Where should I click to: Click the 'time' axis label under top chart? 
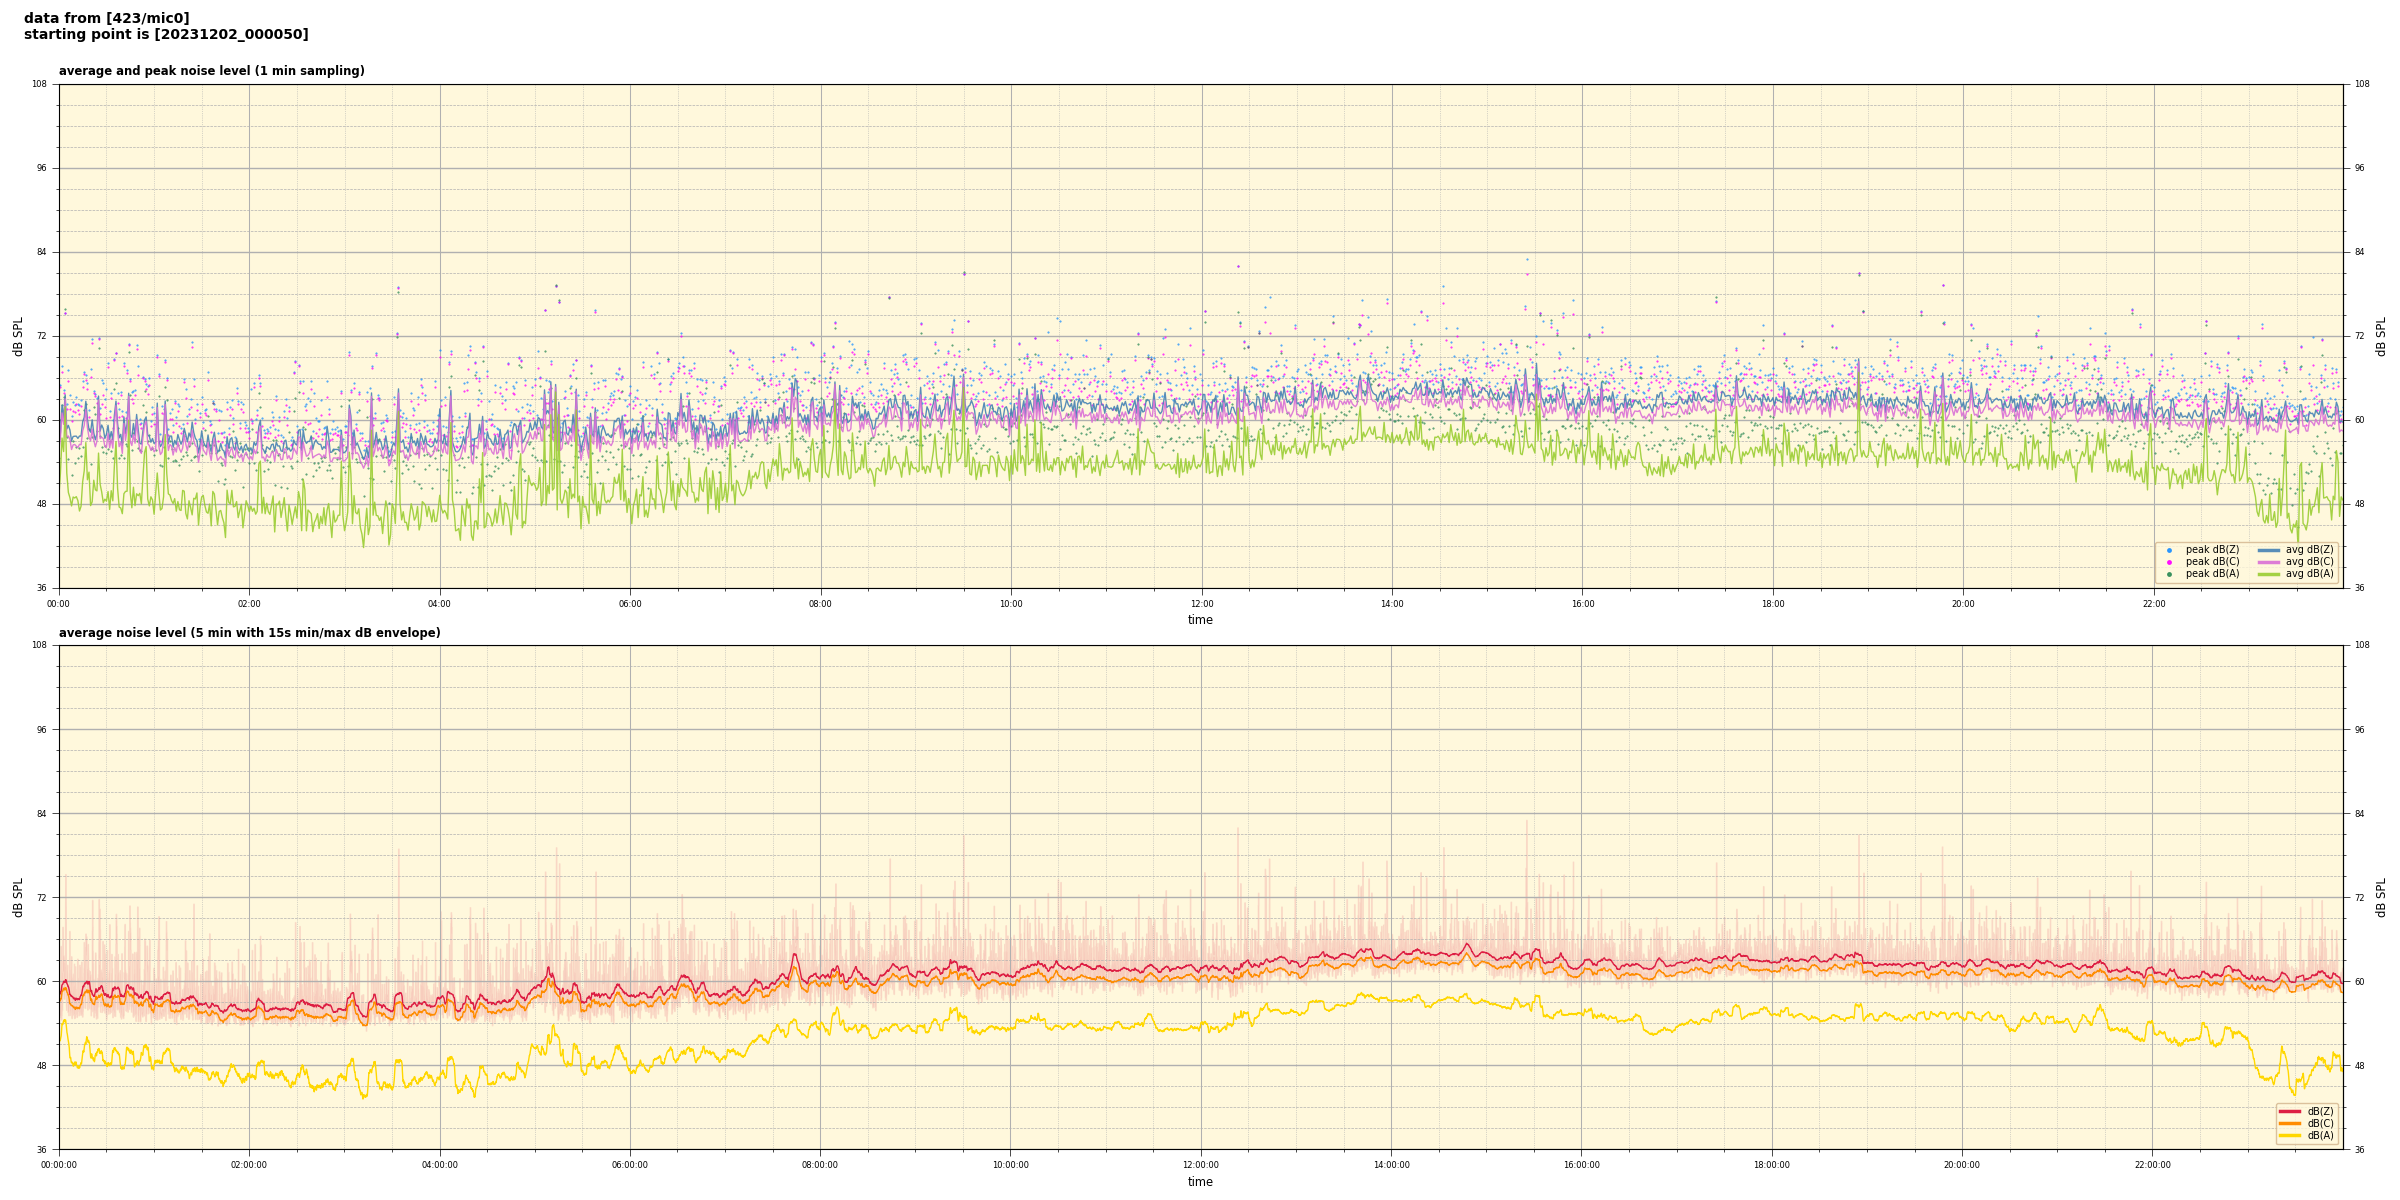pos(1200,620)
